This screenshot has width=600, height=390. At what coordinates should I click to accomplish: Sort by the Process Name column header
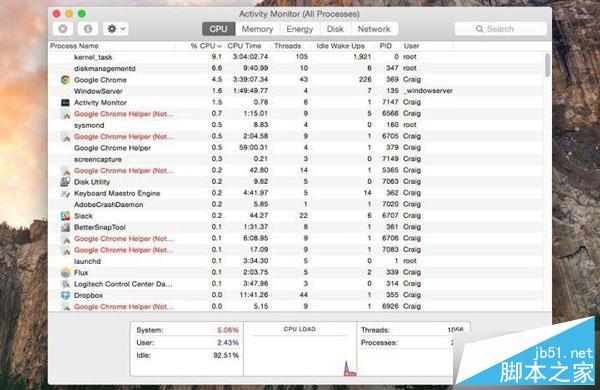pos(74,46)
